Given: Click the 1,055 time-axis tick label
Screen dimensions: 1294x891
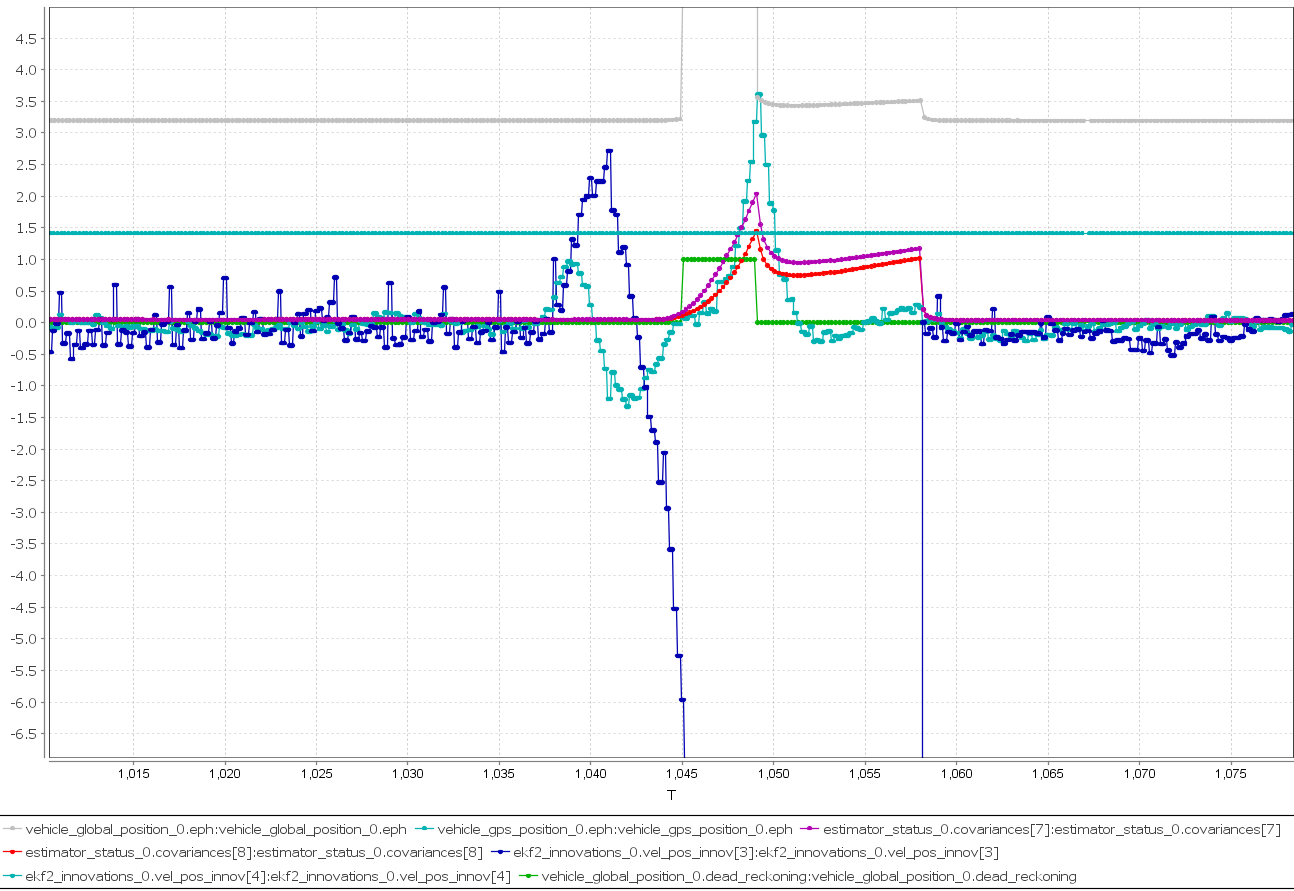Looking at the screenshot, I should pyautogui.click(x=865, y=773).
